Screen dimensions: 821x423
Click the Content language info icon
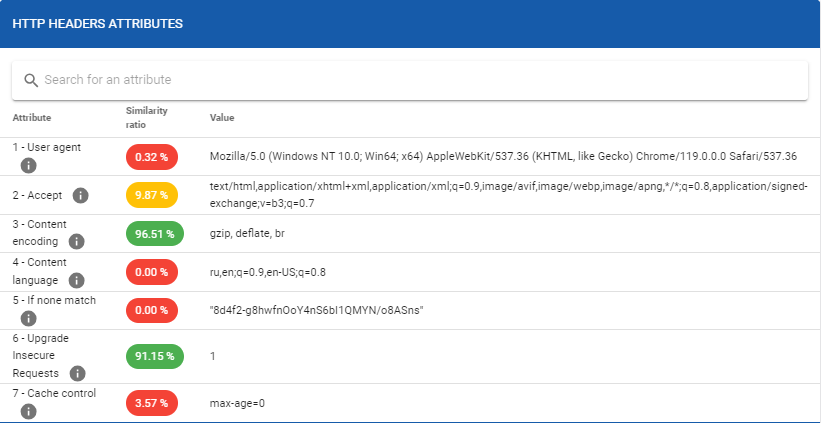[x=77, y=280]
